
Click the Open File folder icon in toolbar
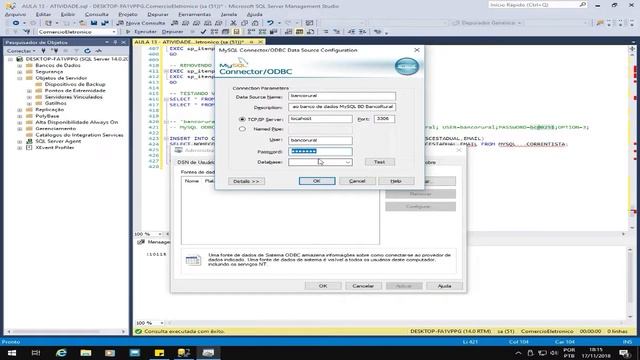click(82, 23)
